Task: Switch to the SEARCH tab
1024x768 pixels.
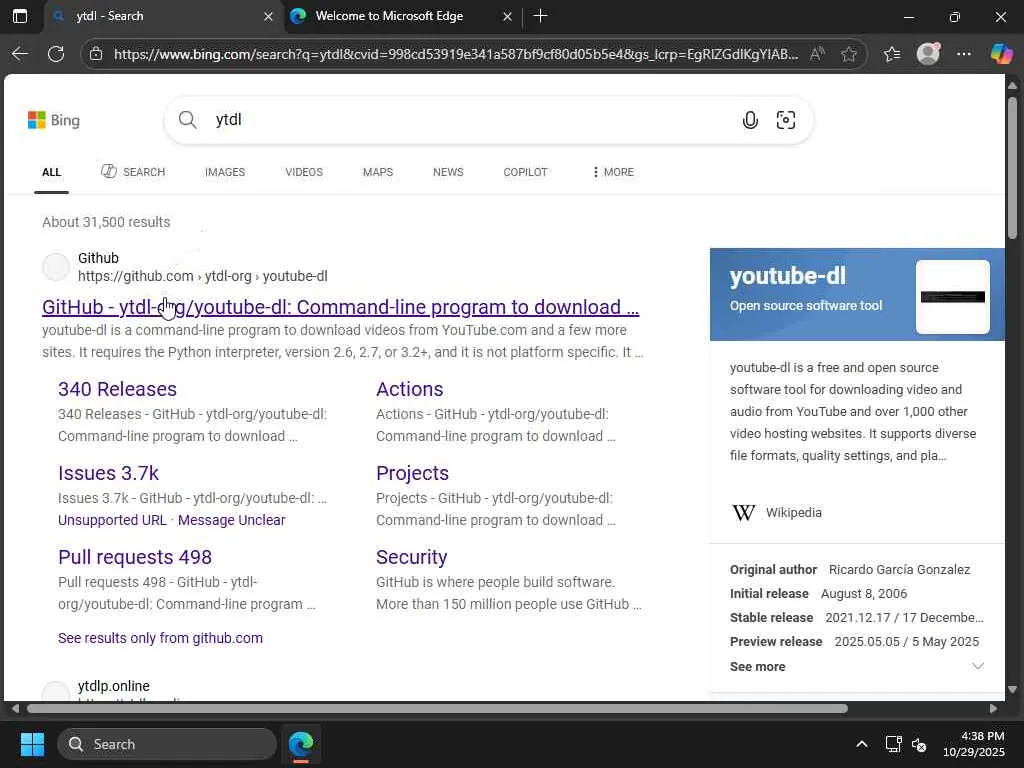Action: (x=133, y=172)
